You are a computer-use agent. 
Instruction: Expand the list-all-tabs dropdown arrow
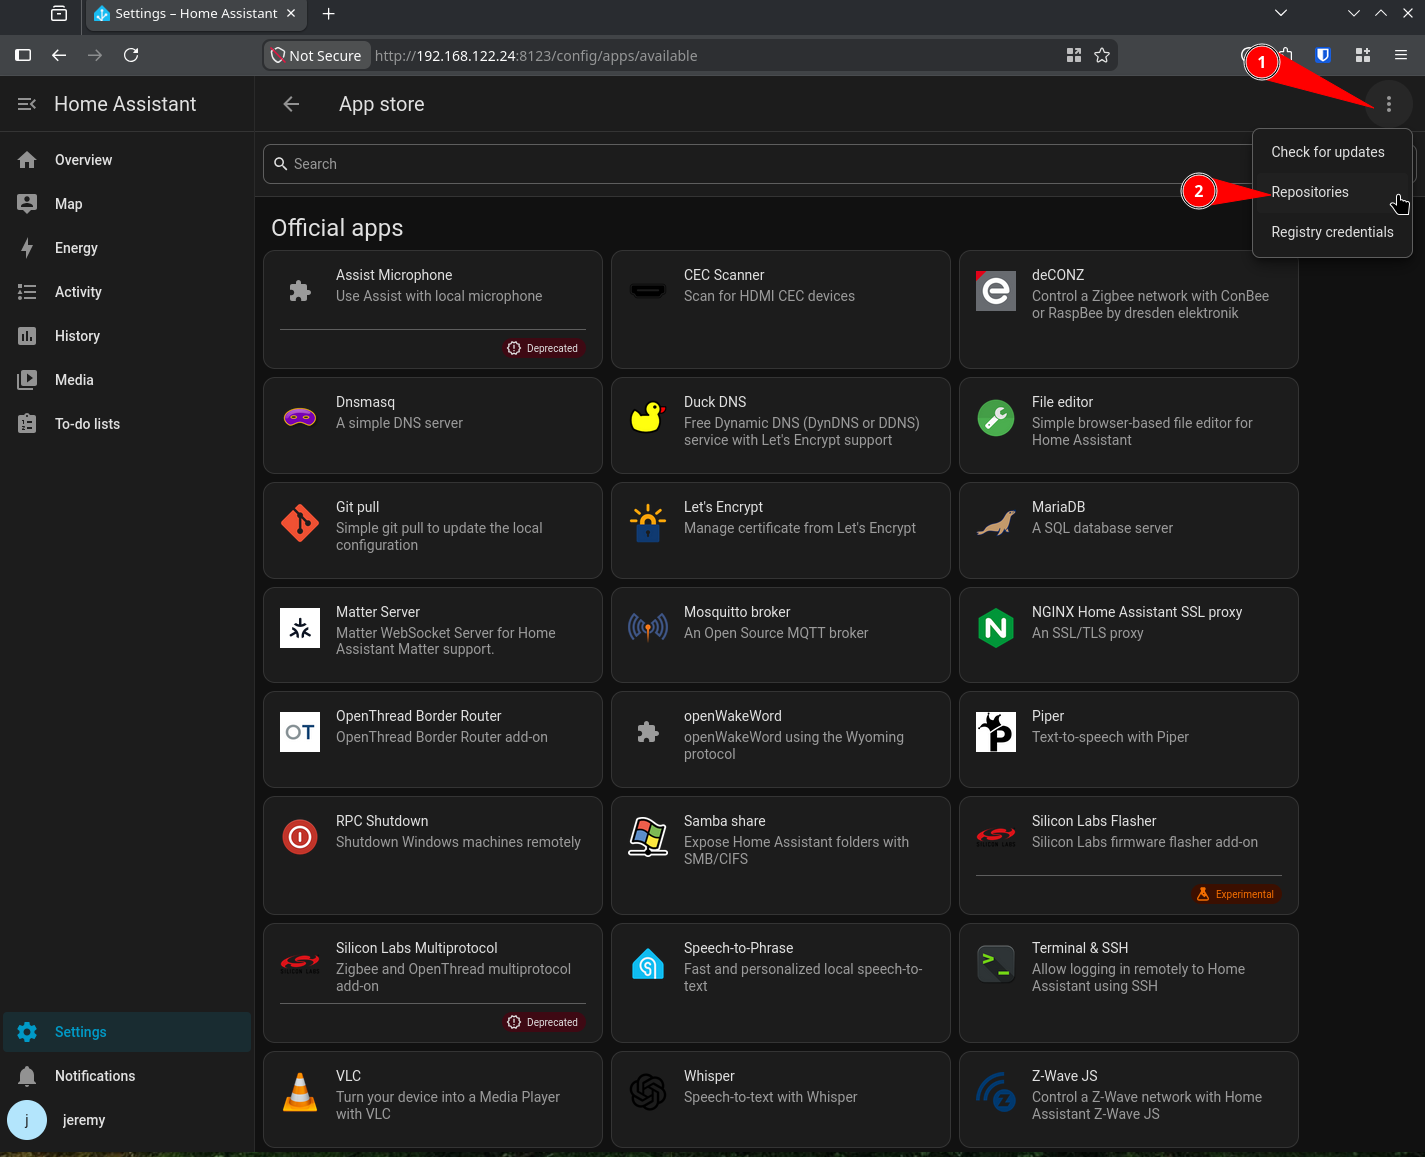point(1281,13)
